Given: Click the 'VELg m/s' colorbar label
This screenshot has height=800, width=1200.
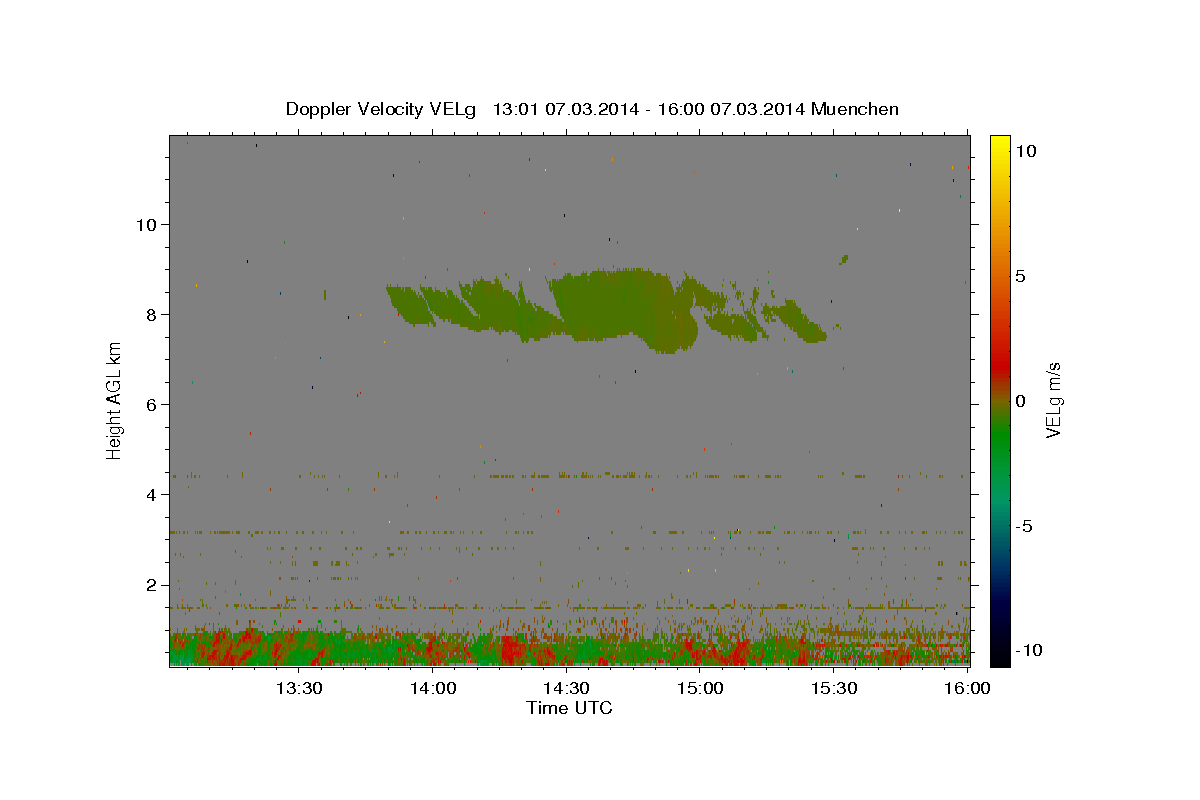Looking at the screenshot, I should point(1053,400).
